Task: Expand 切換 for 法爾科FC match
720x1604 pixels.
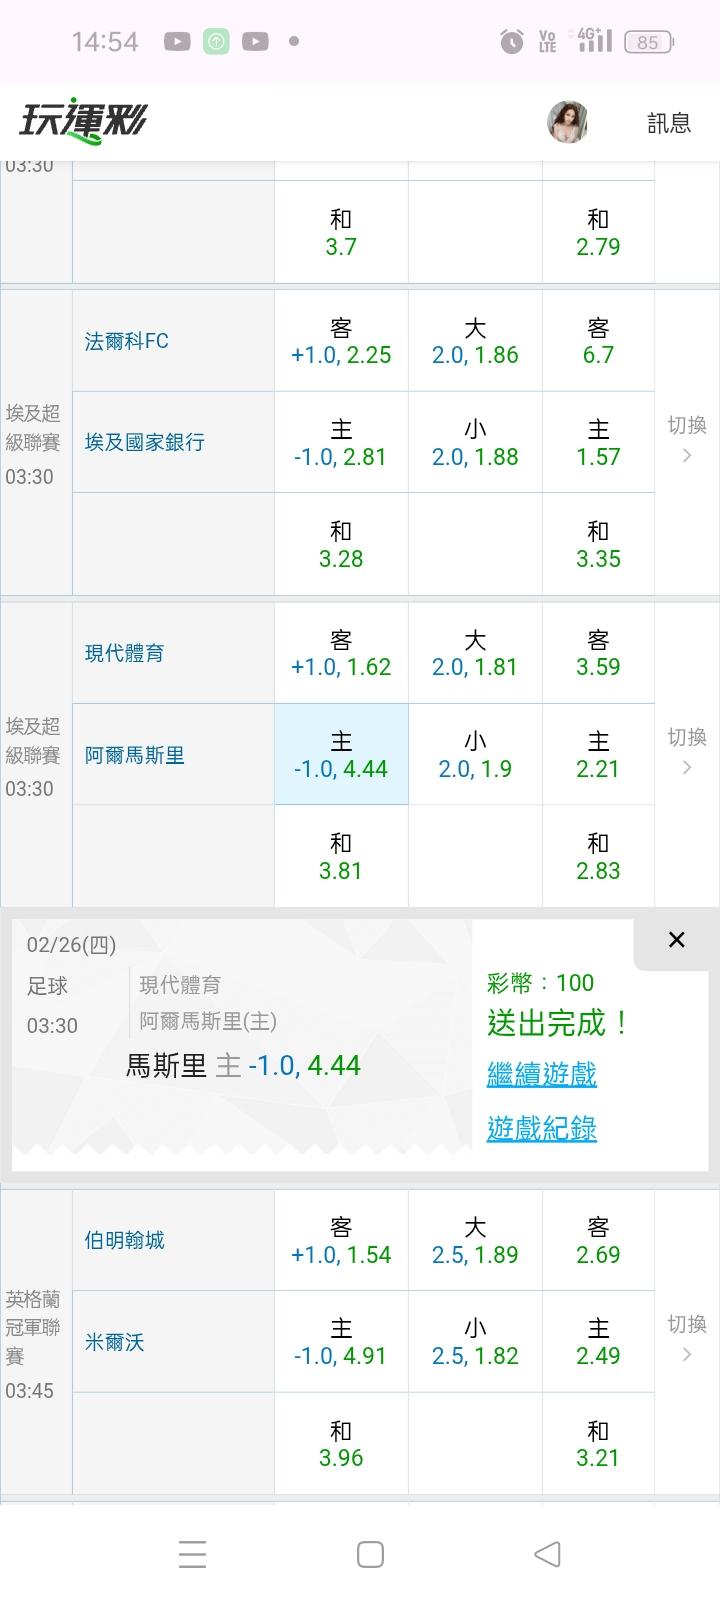Action: pos(686,440)
